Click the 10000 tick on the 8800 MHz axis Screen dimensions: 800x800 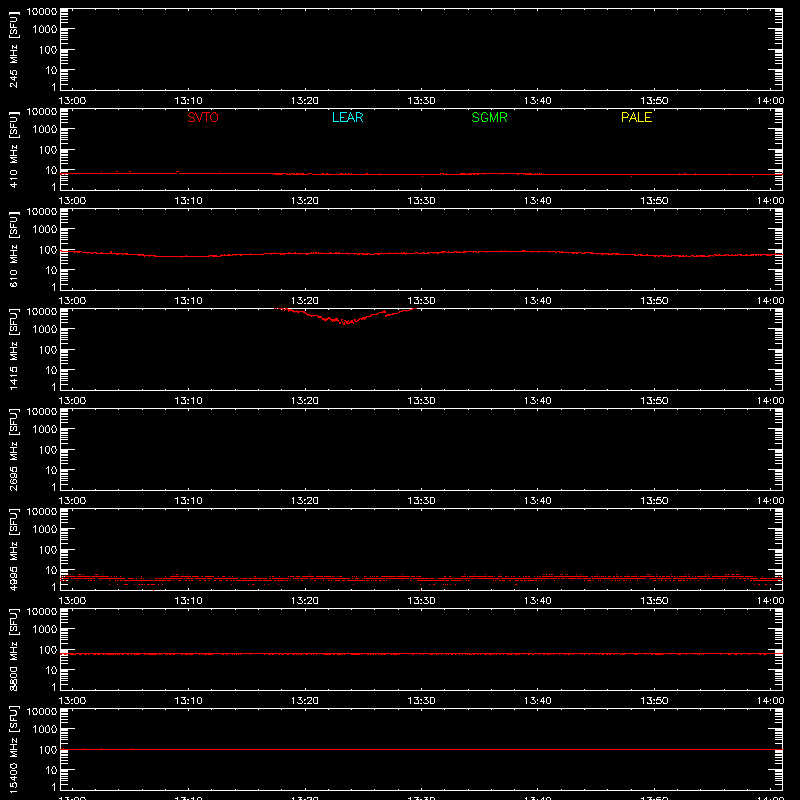click(42, 612)
